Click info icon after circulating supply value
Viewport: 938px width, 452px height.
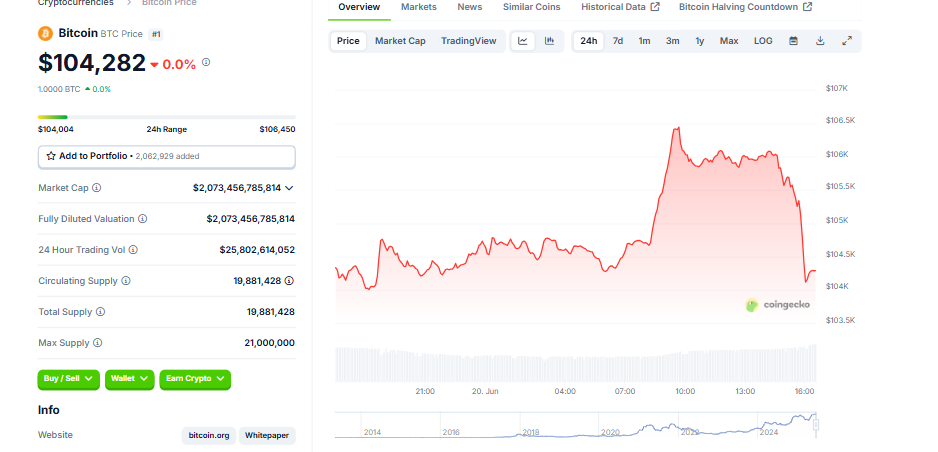(290, 281)
